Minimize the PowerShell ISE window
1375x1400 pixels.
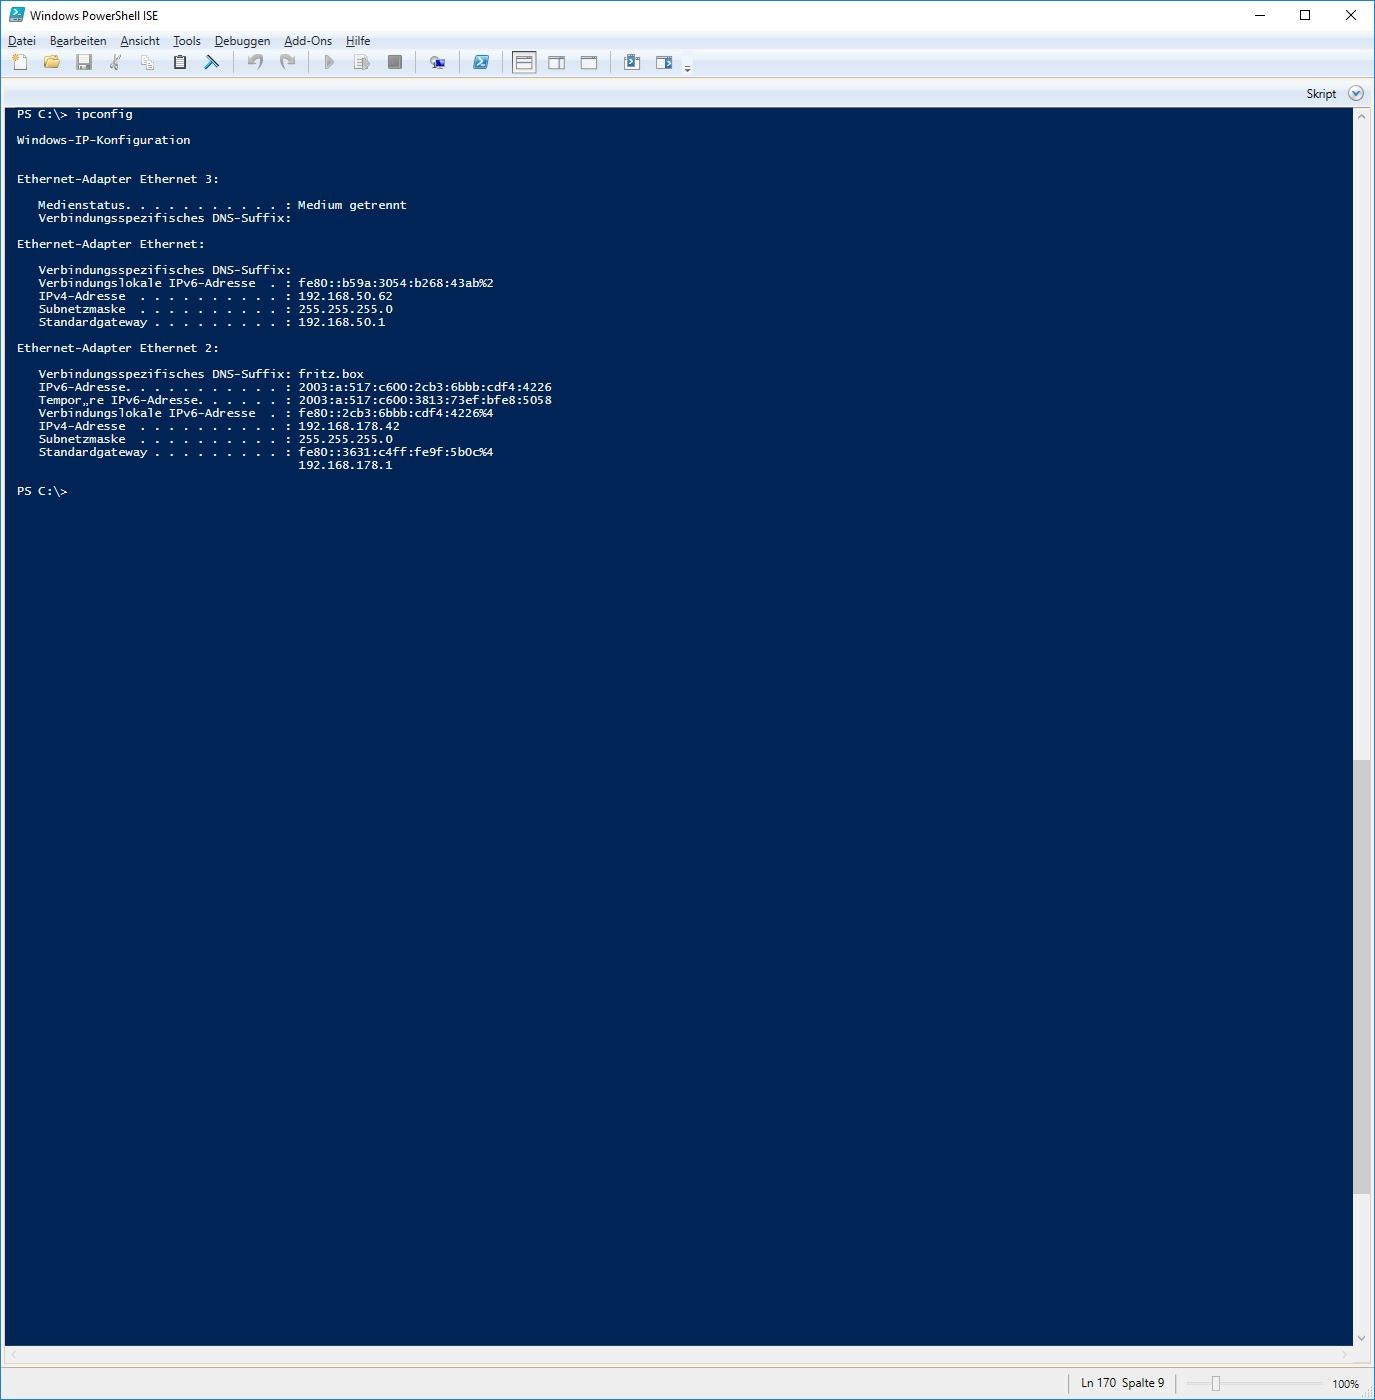pyautogui.click(x=1260, y=15)
